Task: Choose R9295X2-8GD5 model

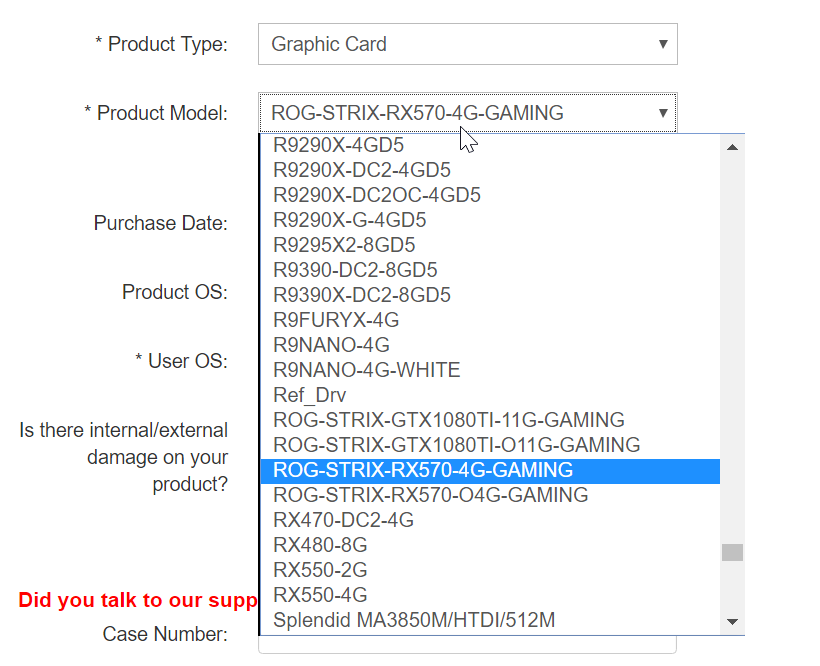Action: point(490,245)
